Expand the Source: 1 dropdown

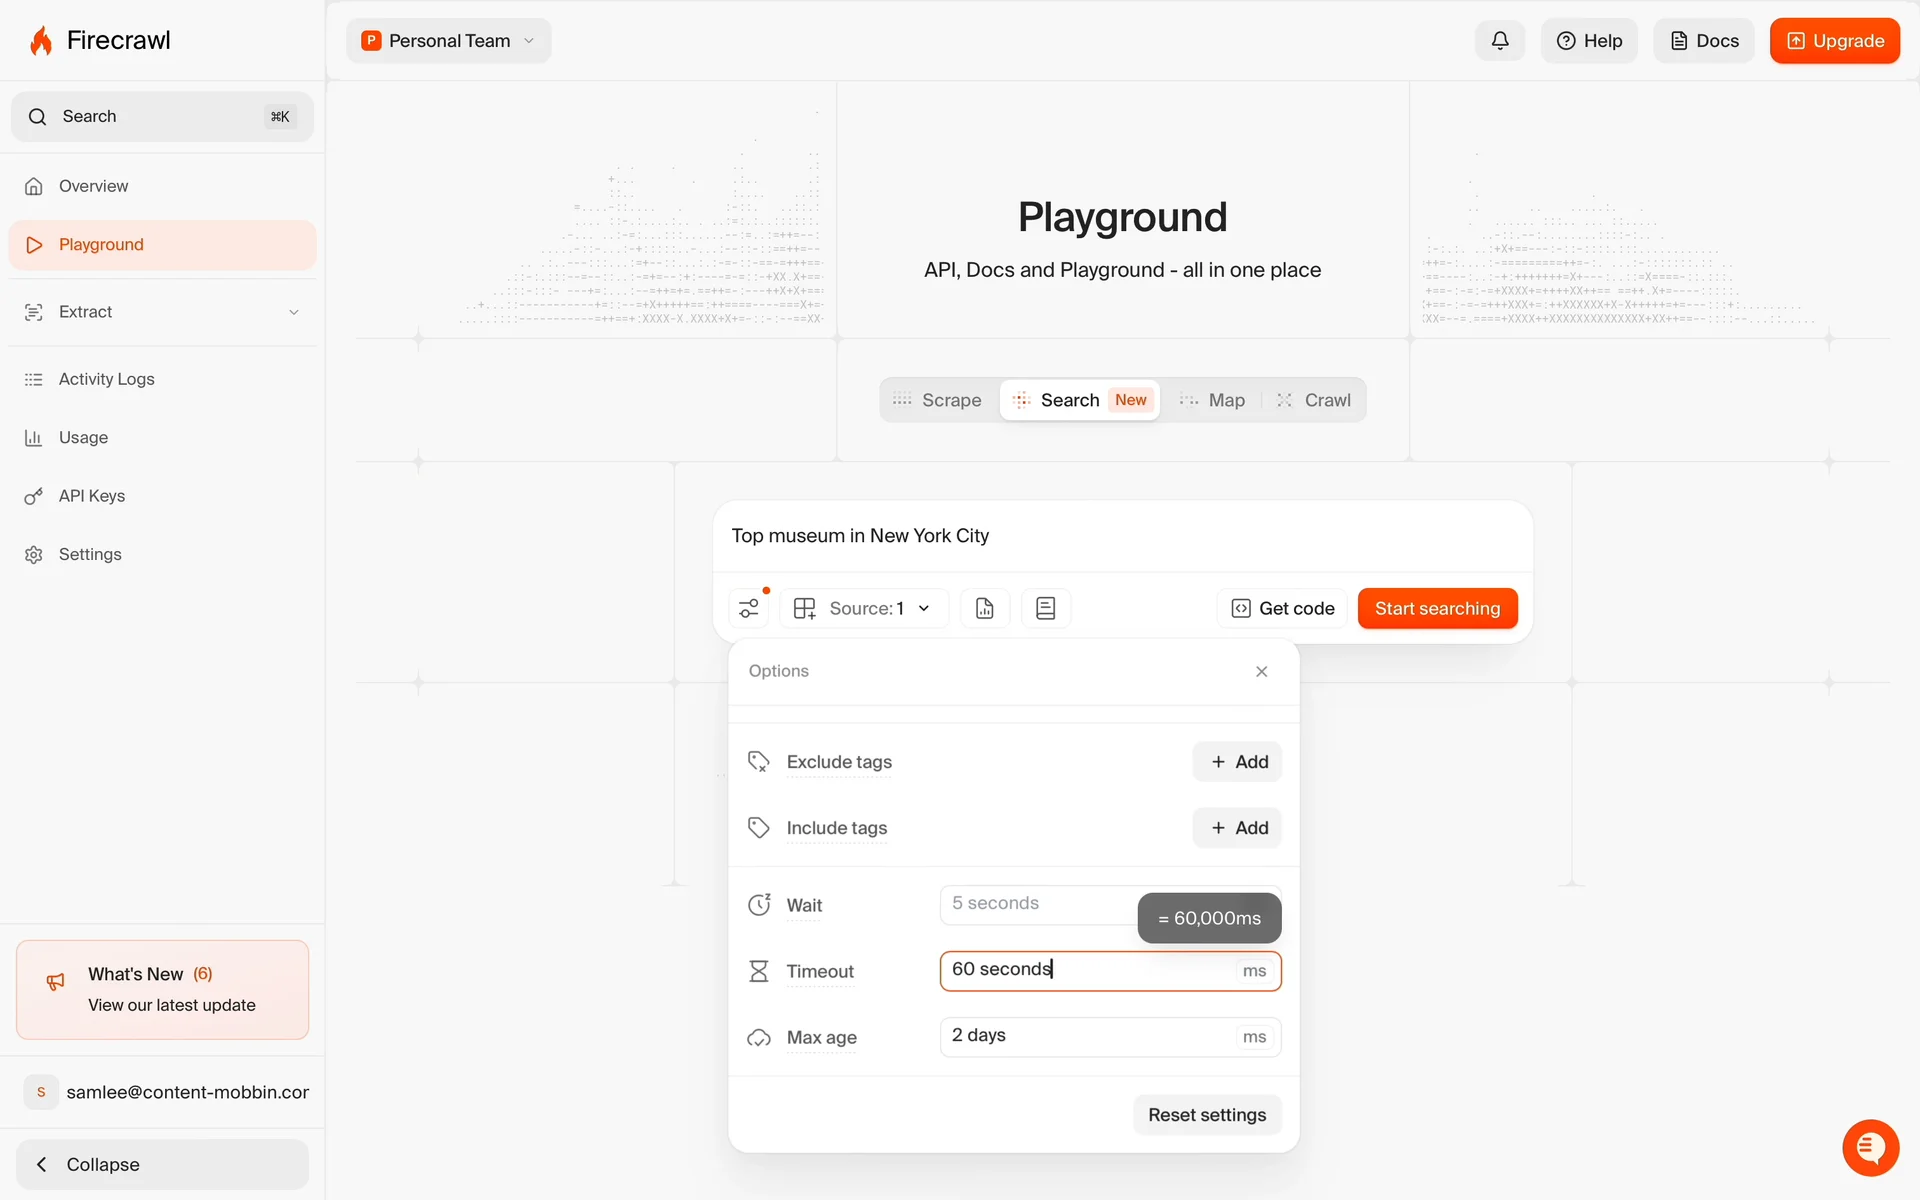tap(864, 608)
